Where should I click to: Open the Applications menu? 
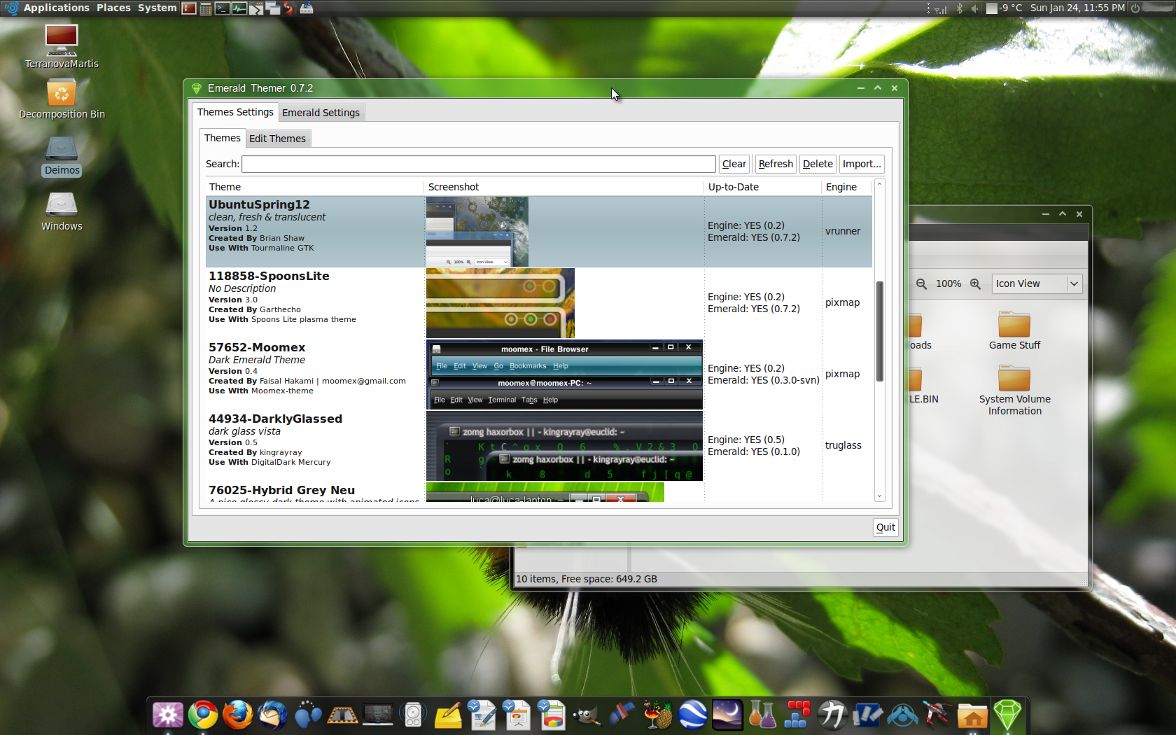(56, 8)
